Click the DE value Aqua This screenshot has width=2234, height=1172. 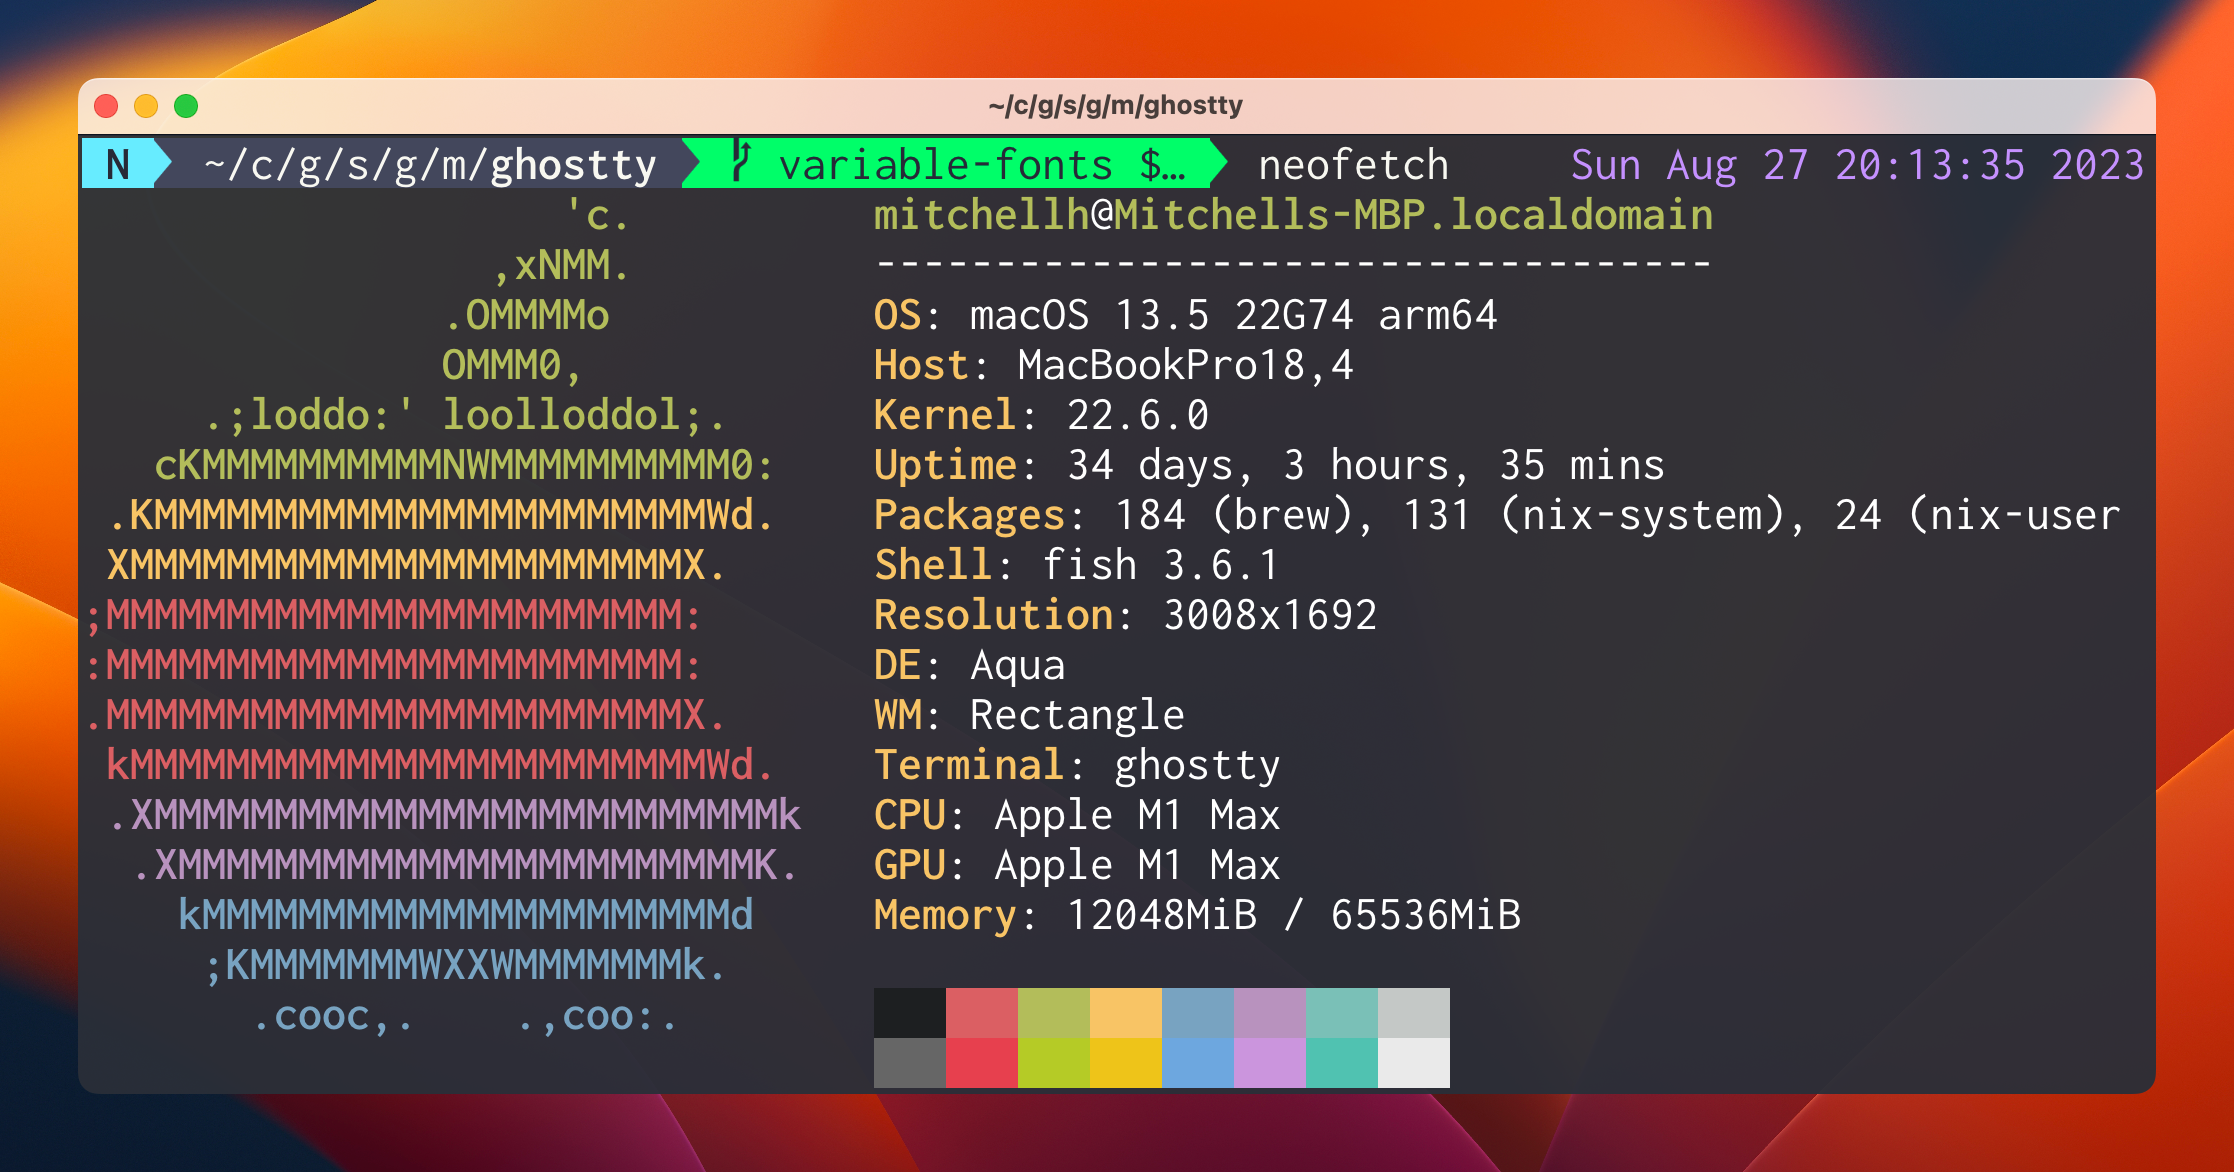1018,665
